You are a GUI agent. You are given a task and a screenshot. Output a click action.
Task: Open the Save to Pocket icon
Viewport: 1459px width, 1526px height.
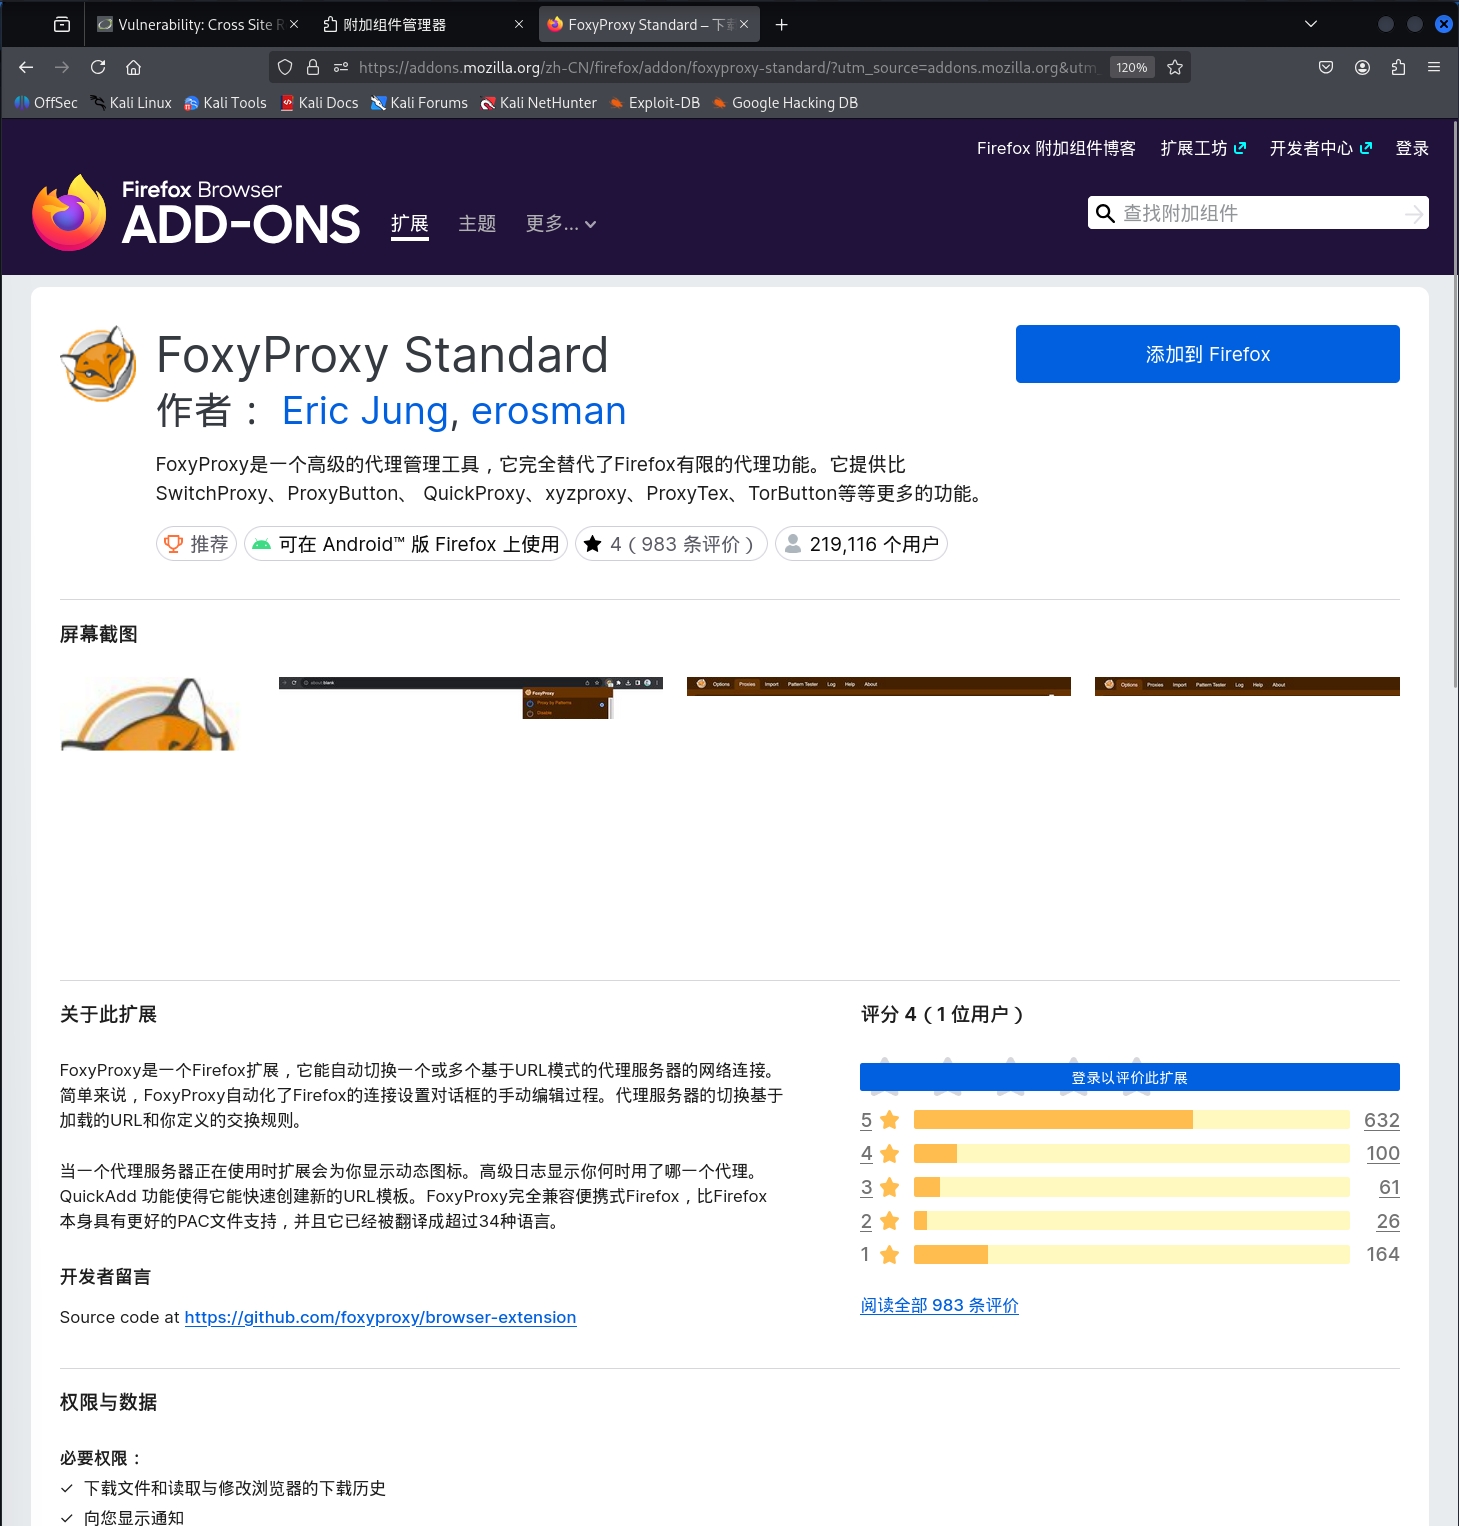click(1326, 67)
